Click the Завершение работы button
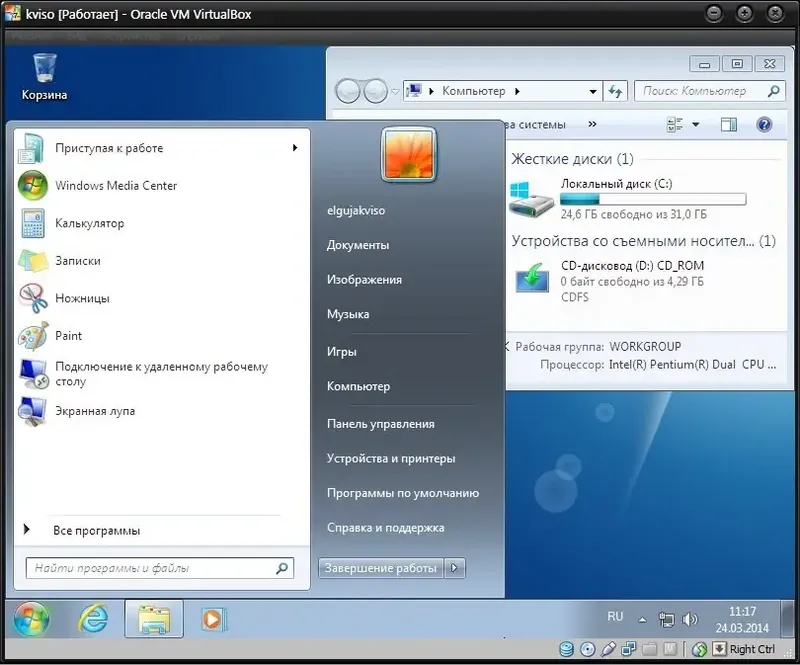Screen dimensions: 800x665 (x=381, y=568)
